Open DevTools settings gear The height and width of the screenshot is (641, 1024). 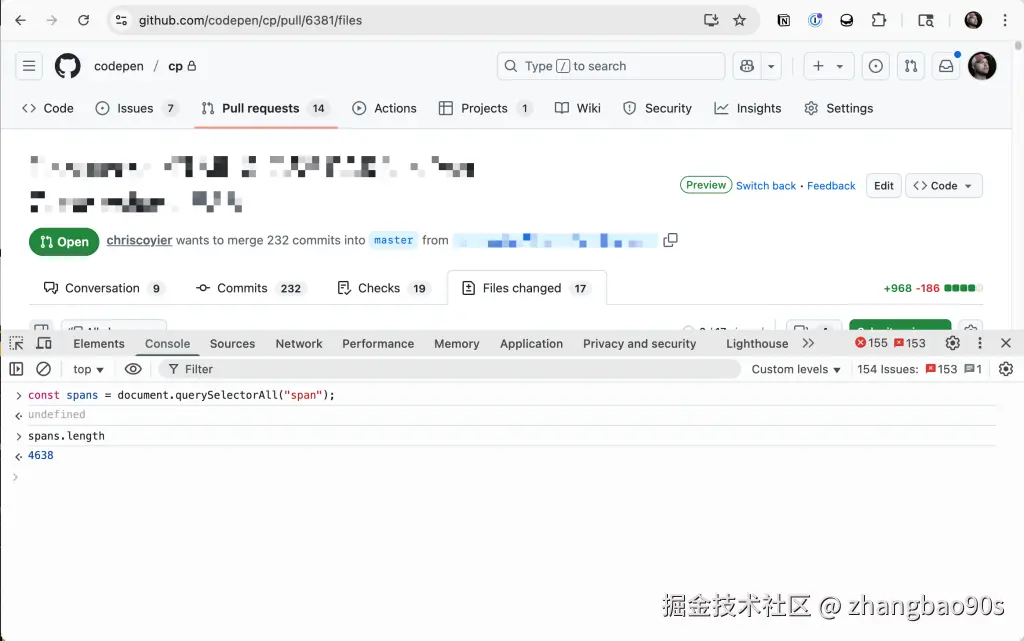952,343
